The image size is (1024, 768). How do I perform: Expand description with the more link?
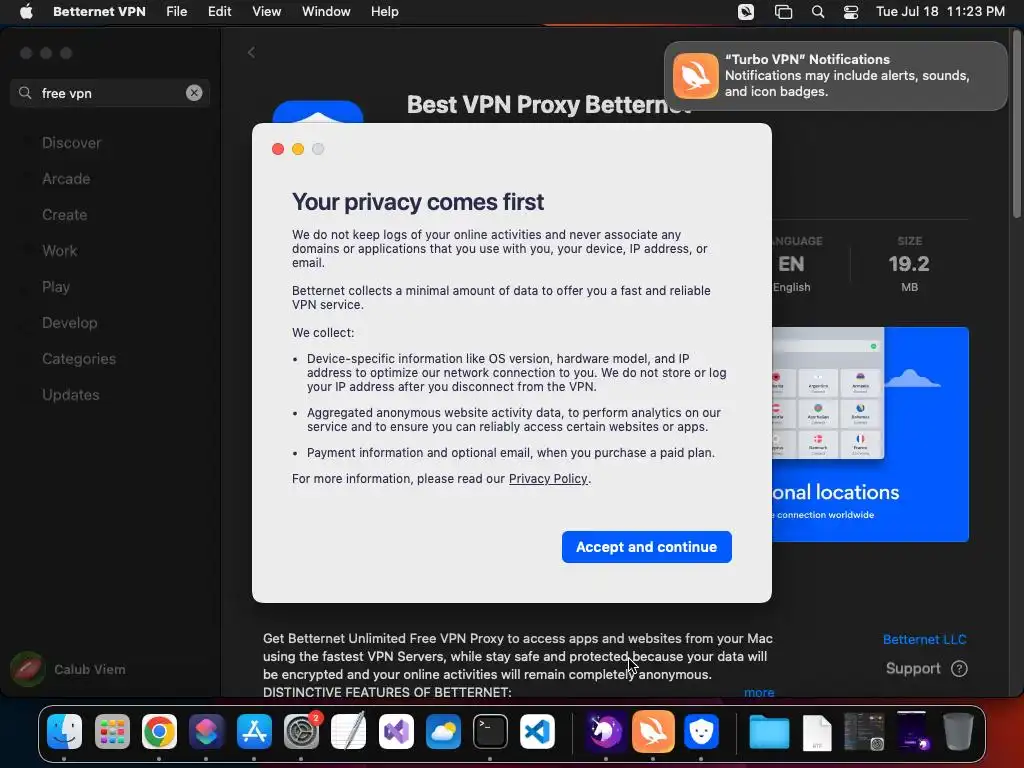759,692
